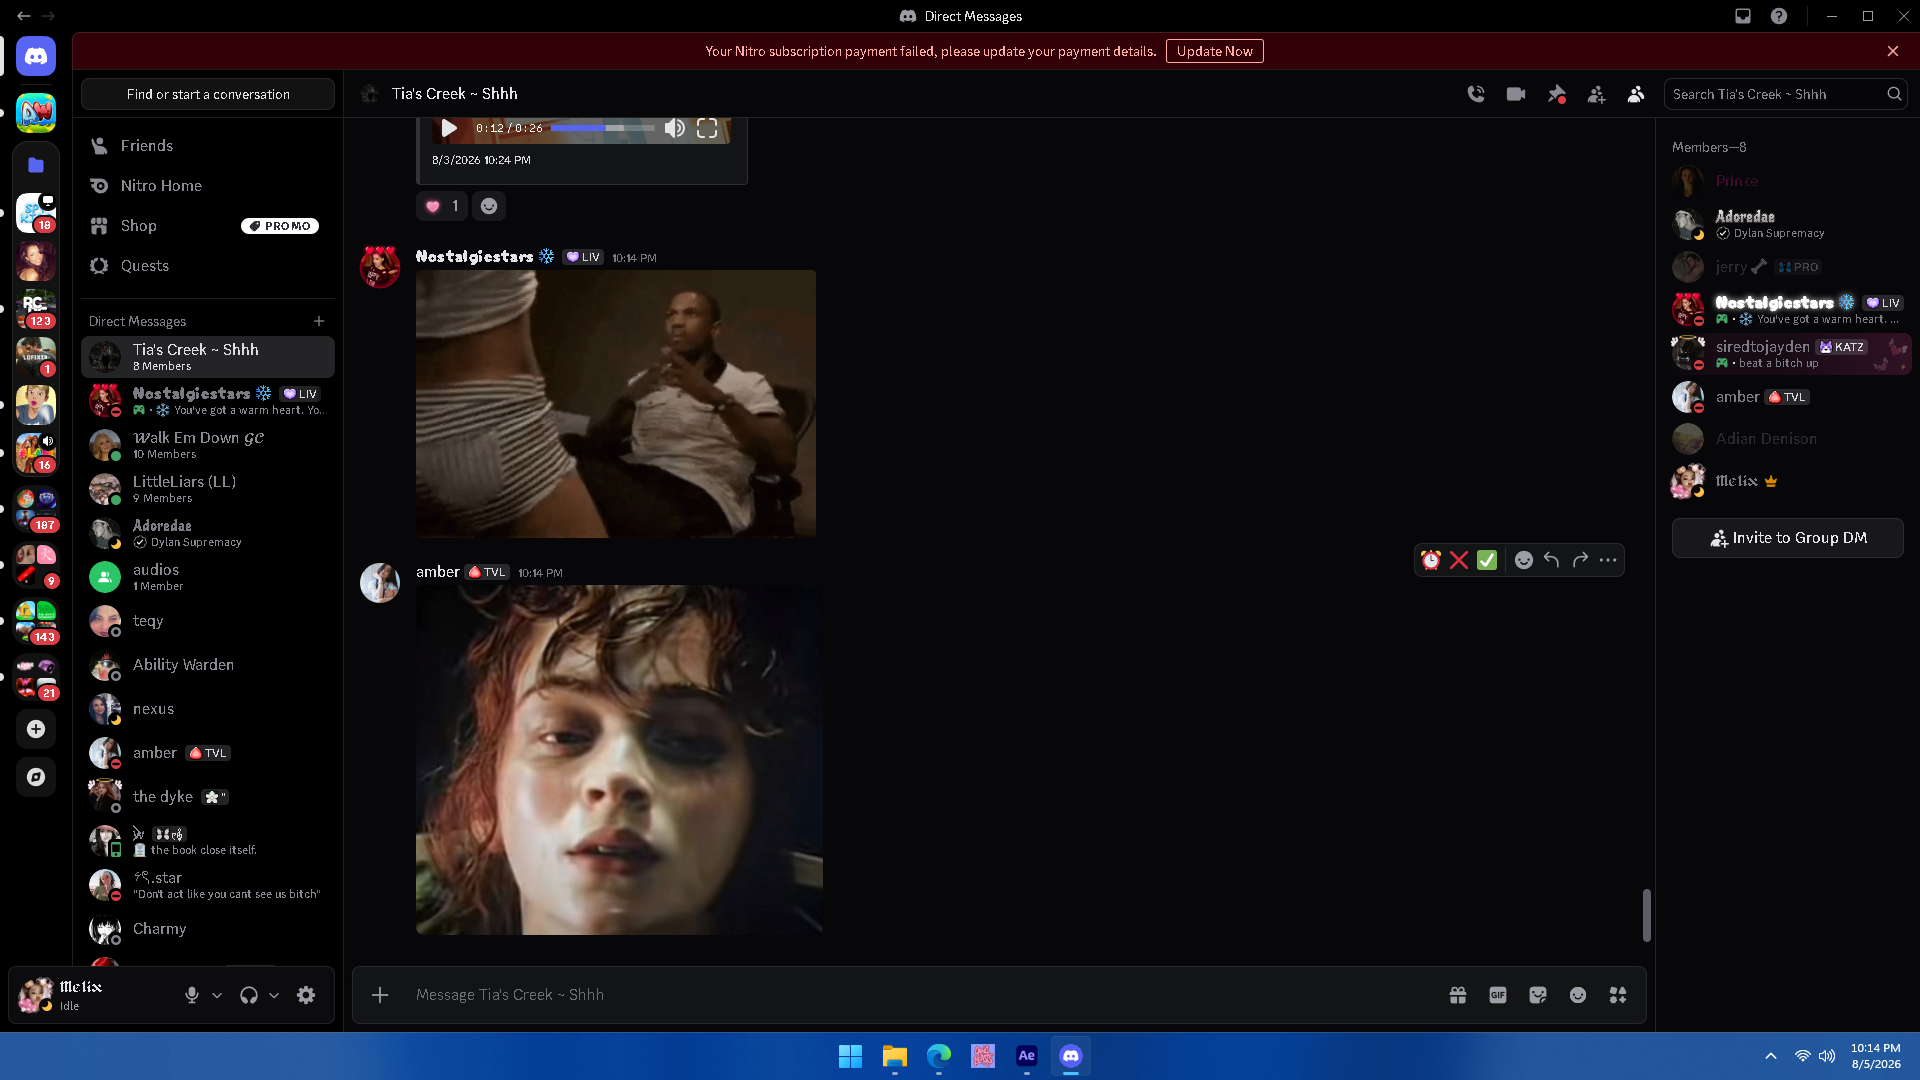This screenshot has width=1920, height=1080.
Task: Play the video attachment
Action: click(449, 128)
